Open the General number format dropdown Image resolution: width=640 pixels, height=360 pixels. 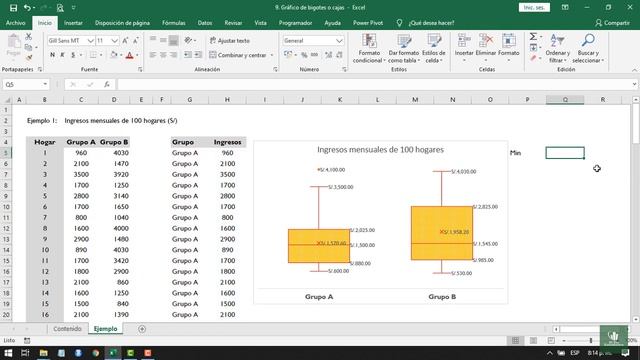point(339,41)
